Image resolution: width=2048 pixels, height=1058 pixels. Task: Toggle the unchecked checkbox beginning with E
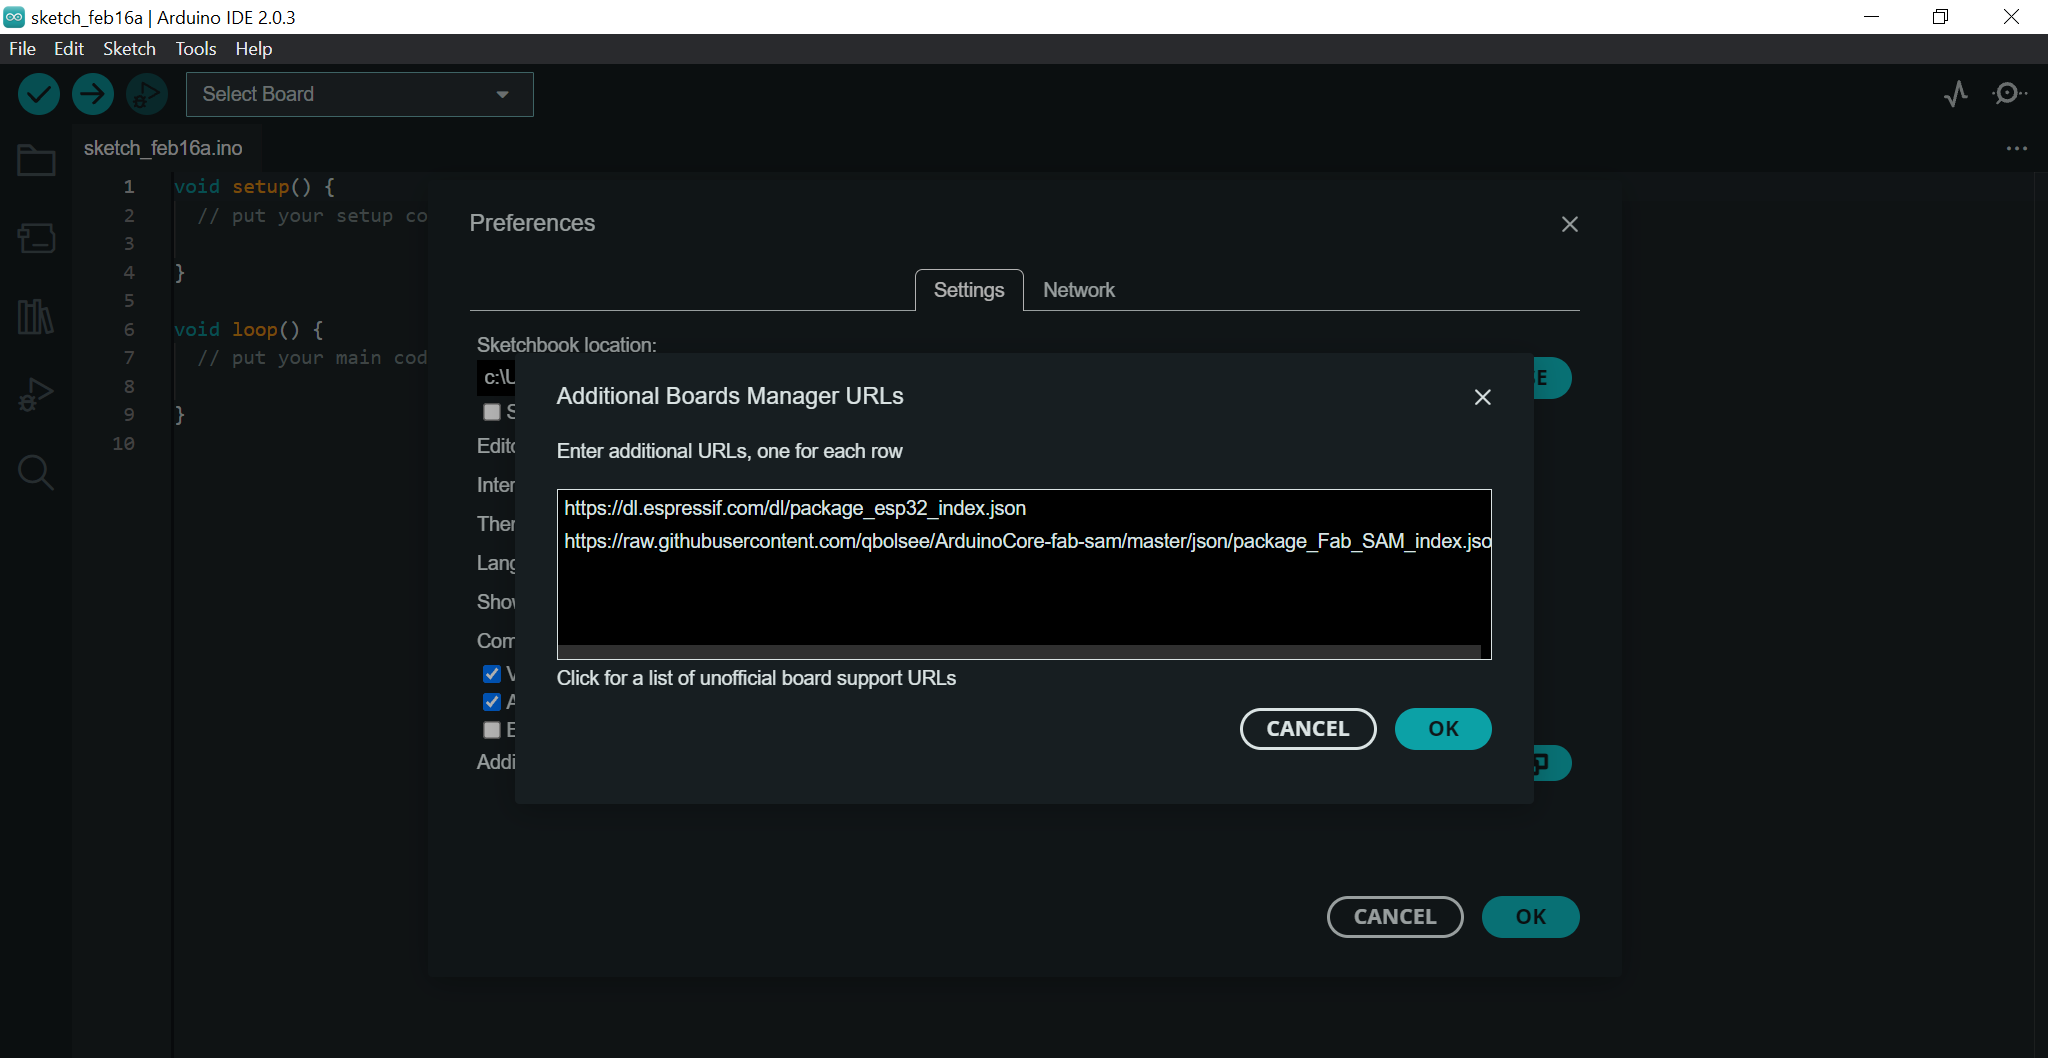pos(491,730)
